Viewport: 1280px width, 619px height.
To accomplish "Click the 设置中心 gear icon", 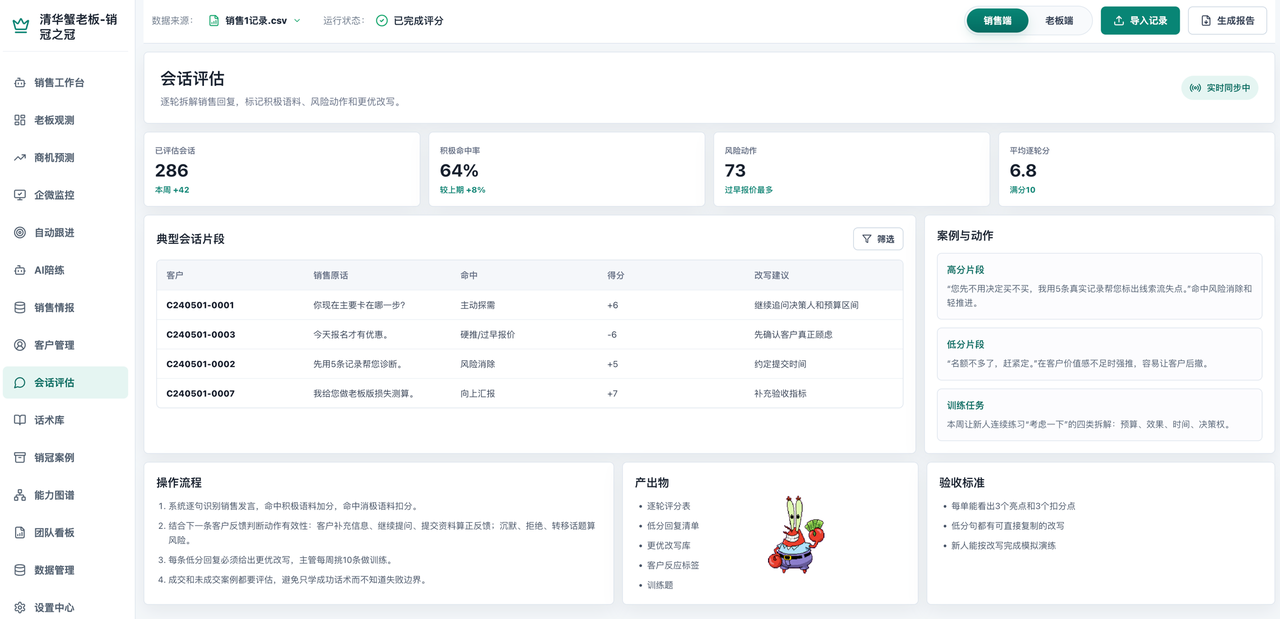I will click(20, 608).
